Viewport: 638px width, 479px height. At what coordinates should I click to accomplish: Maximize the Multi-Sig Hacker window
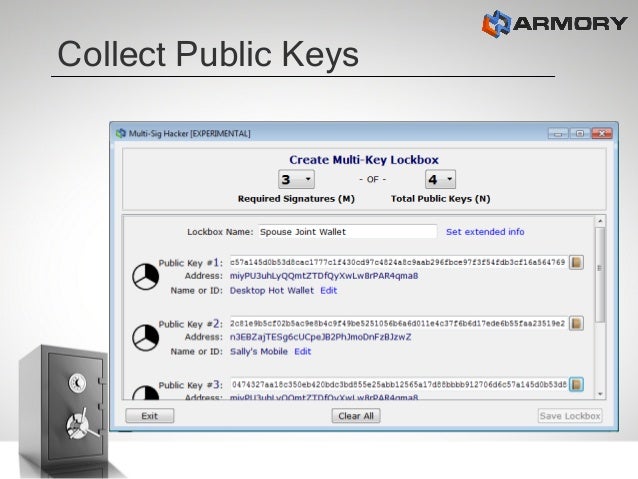pyautogui.click(x=579, y=133)
